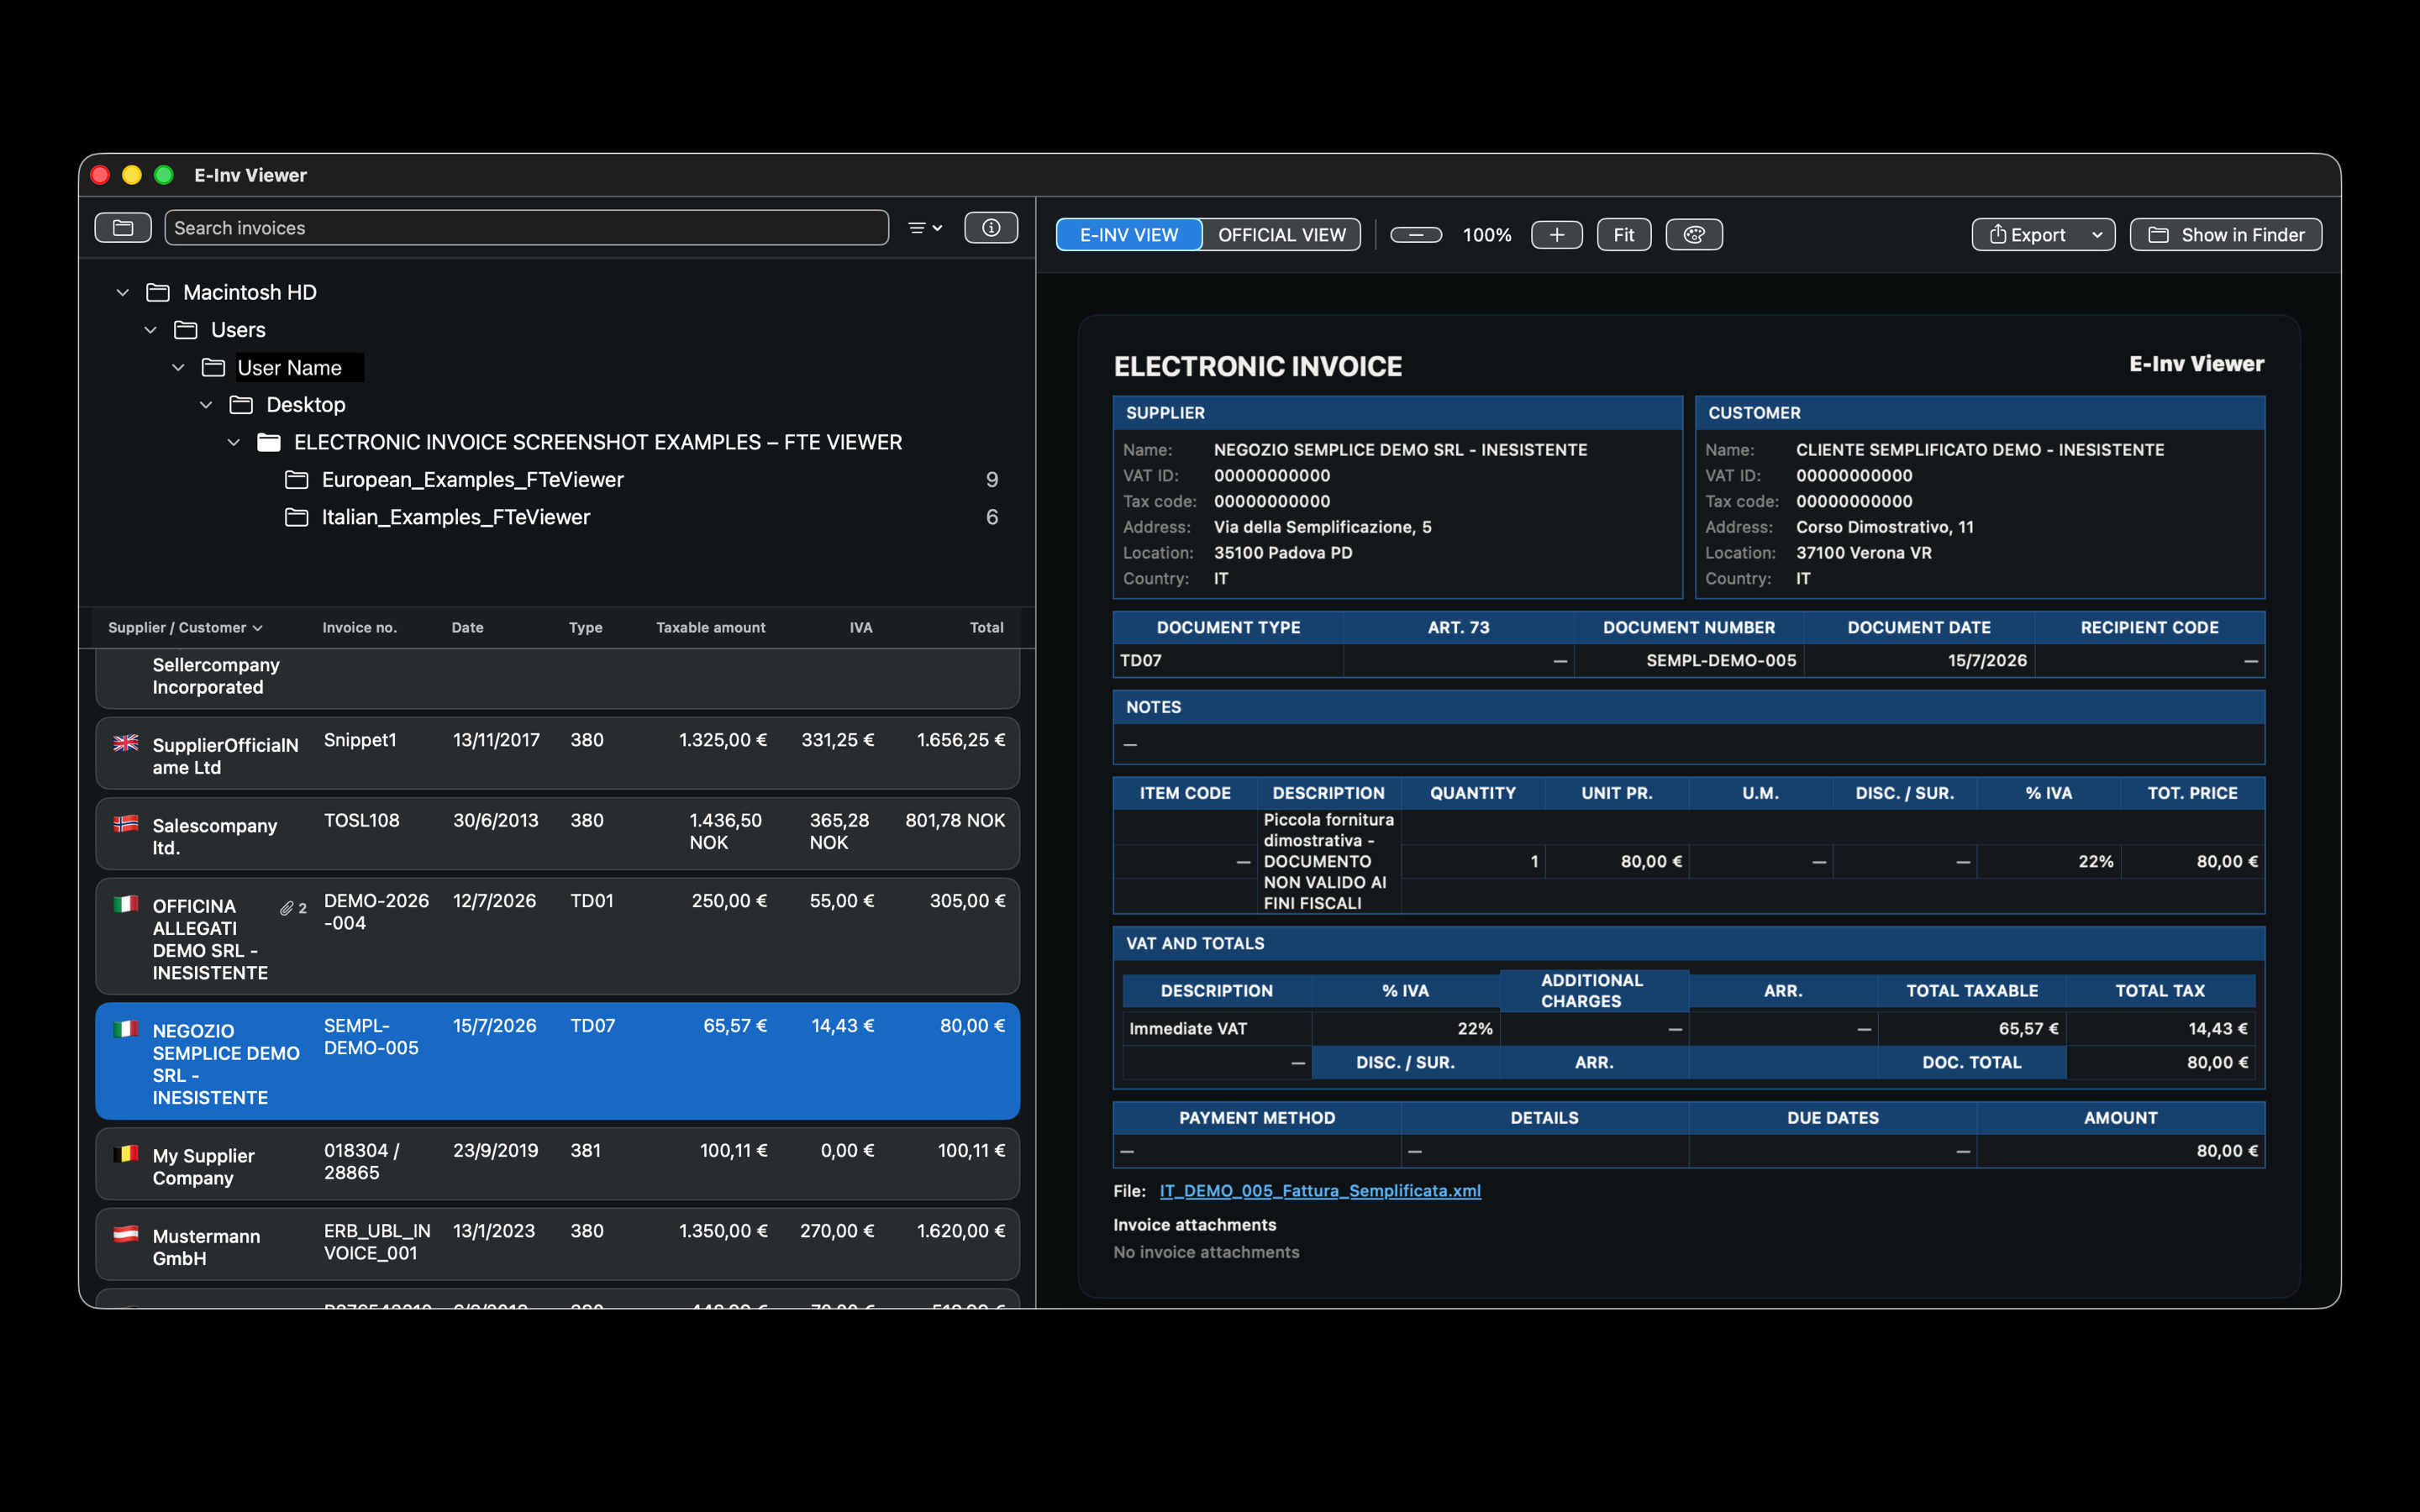2420x1512 pixels.
Task: Open the info button beside the search bar
Action: (x=991, y=228)
